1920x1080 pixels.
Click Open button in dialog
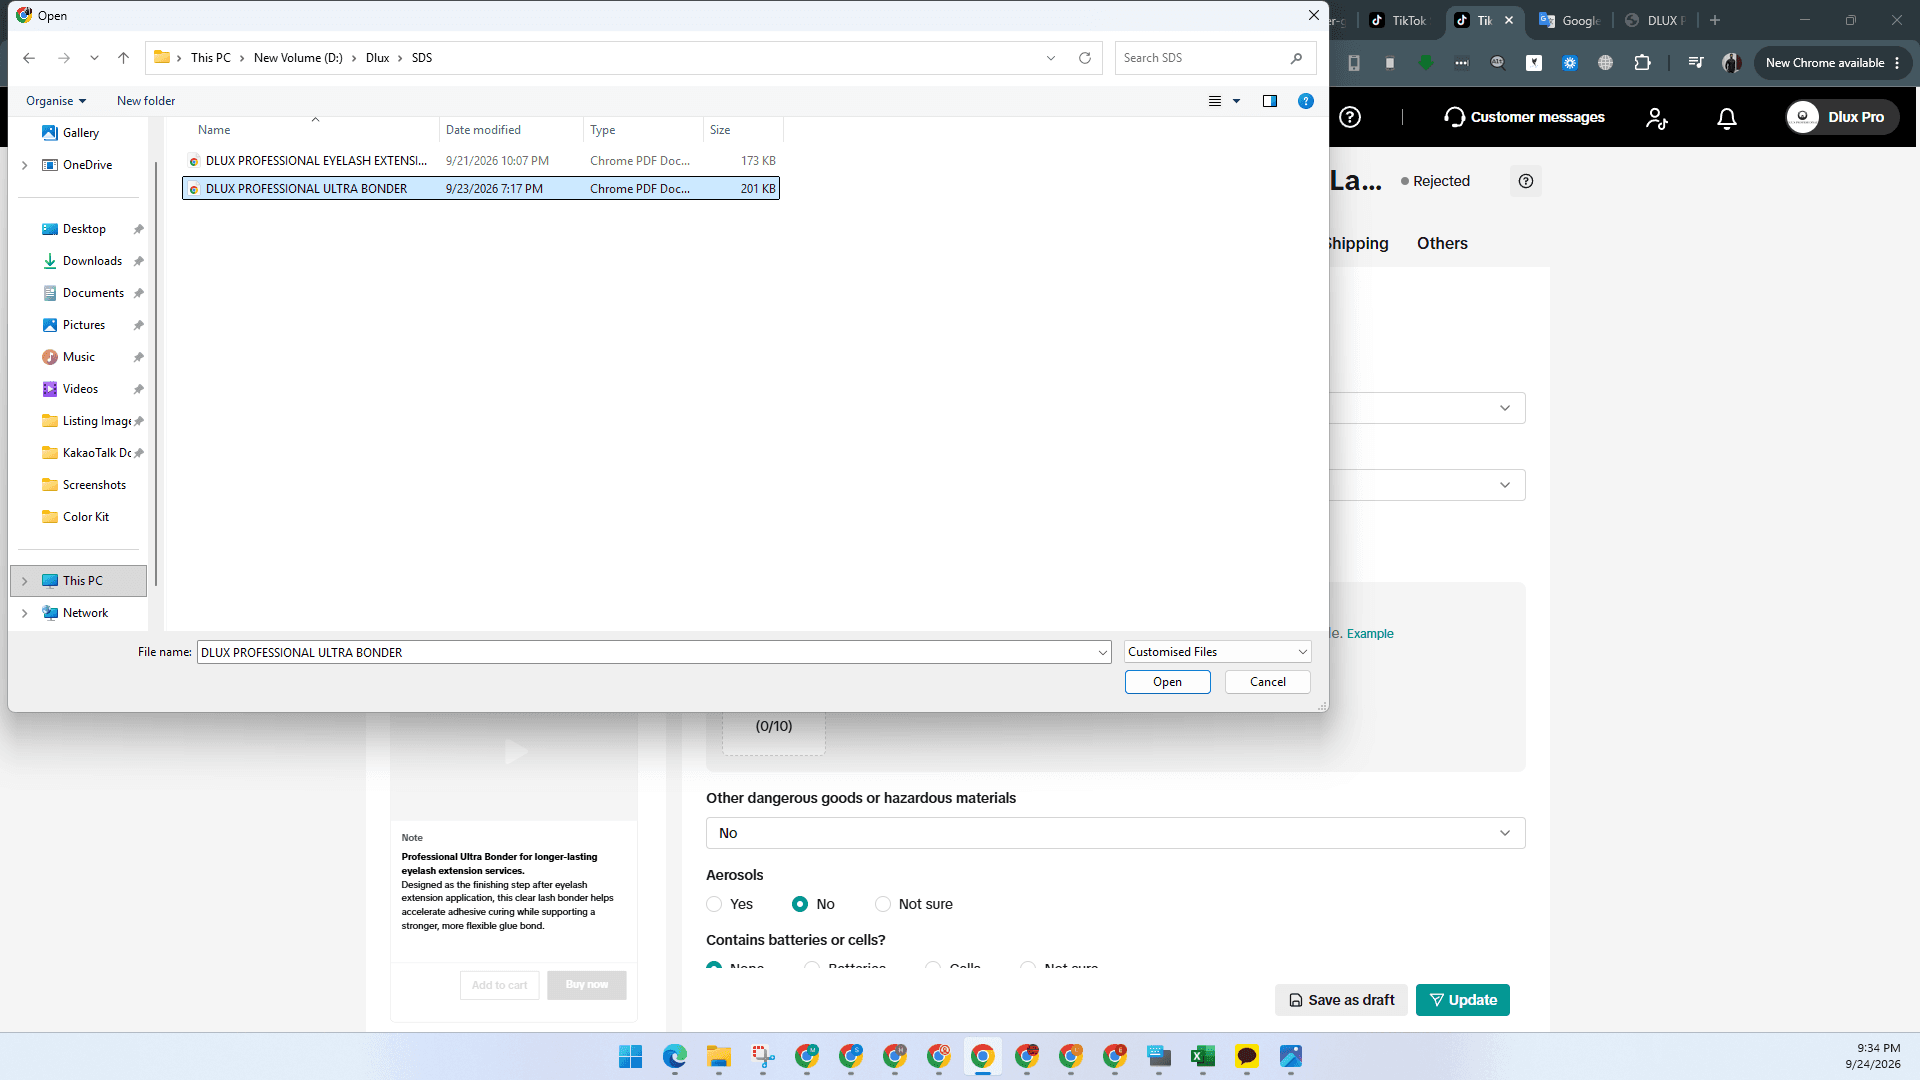click(1167, 682)
